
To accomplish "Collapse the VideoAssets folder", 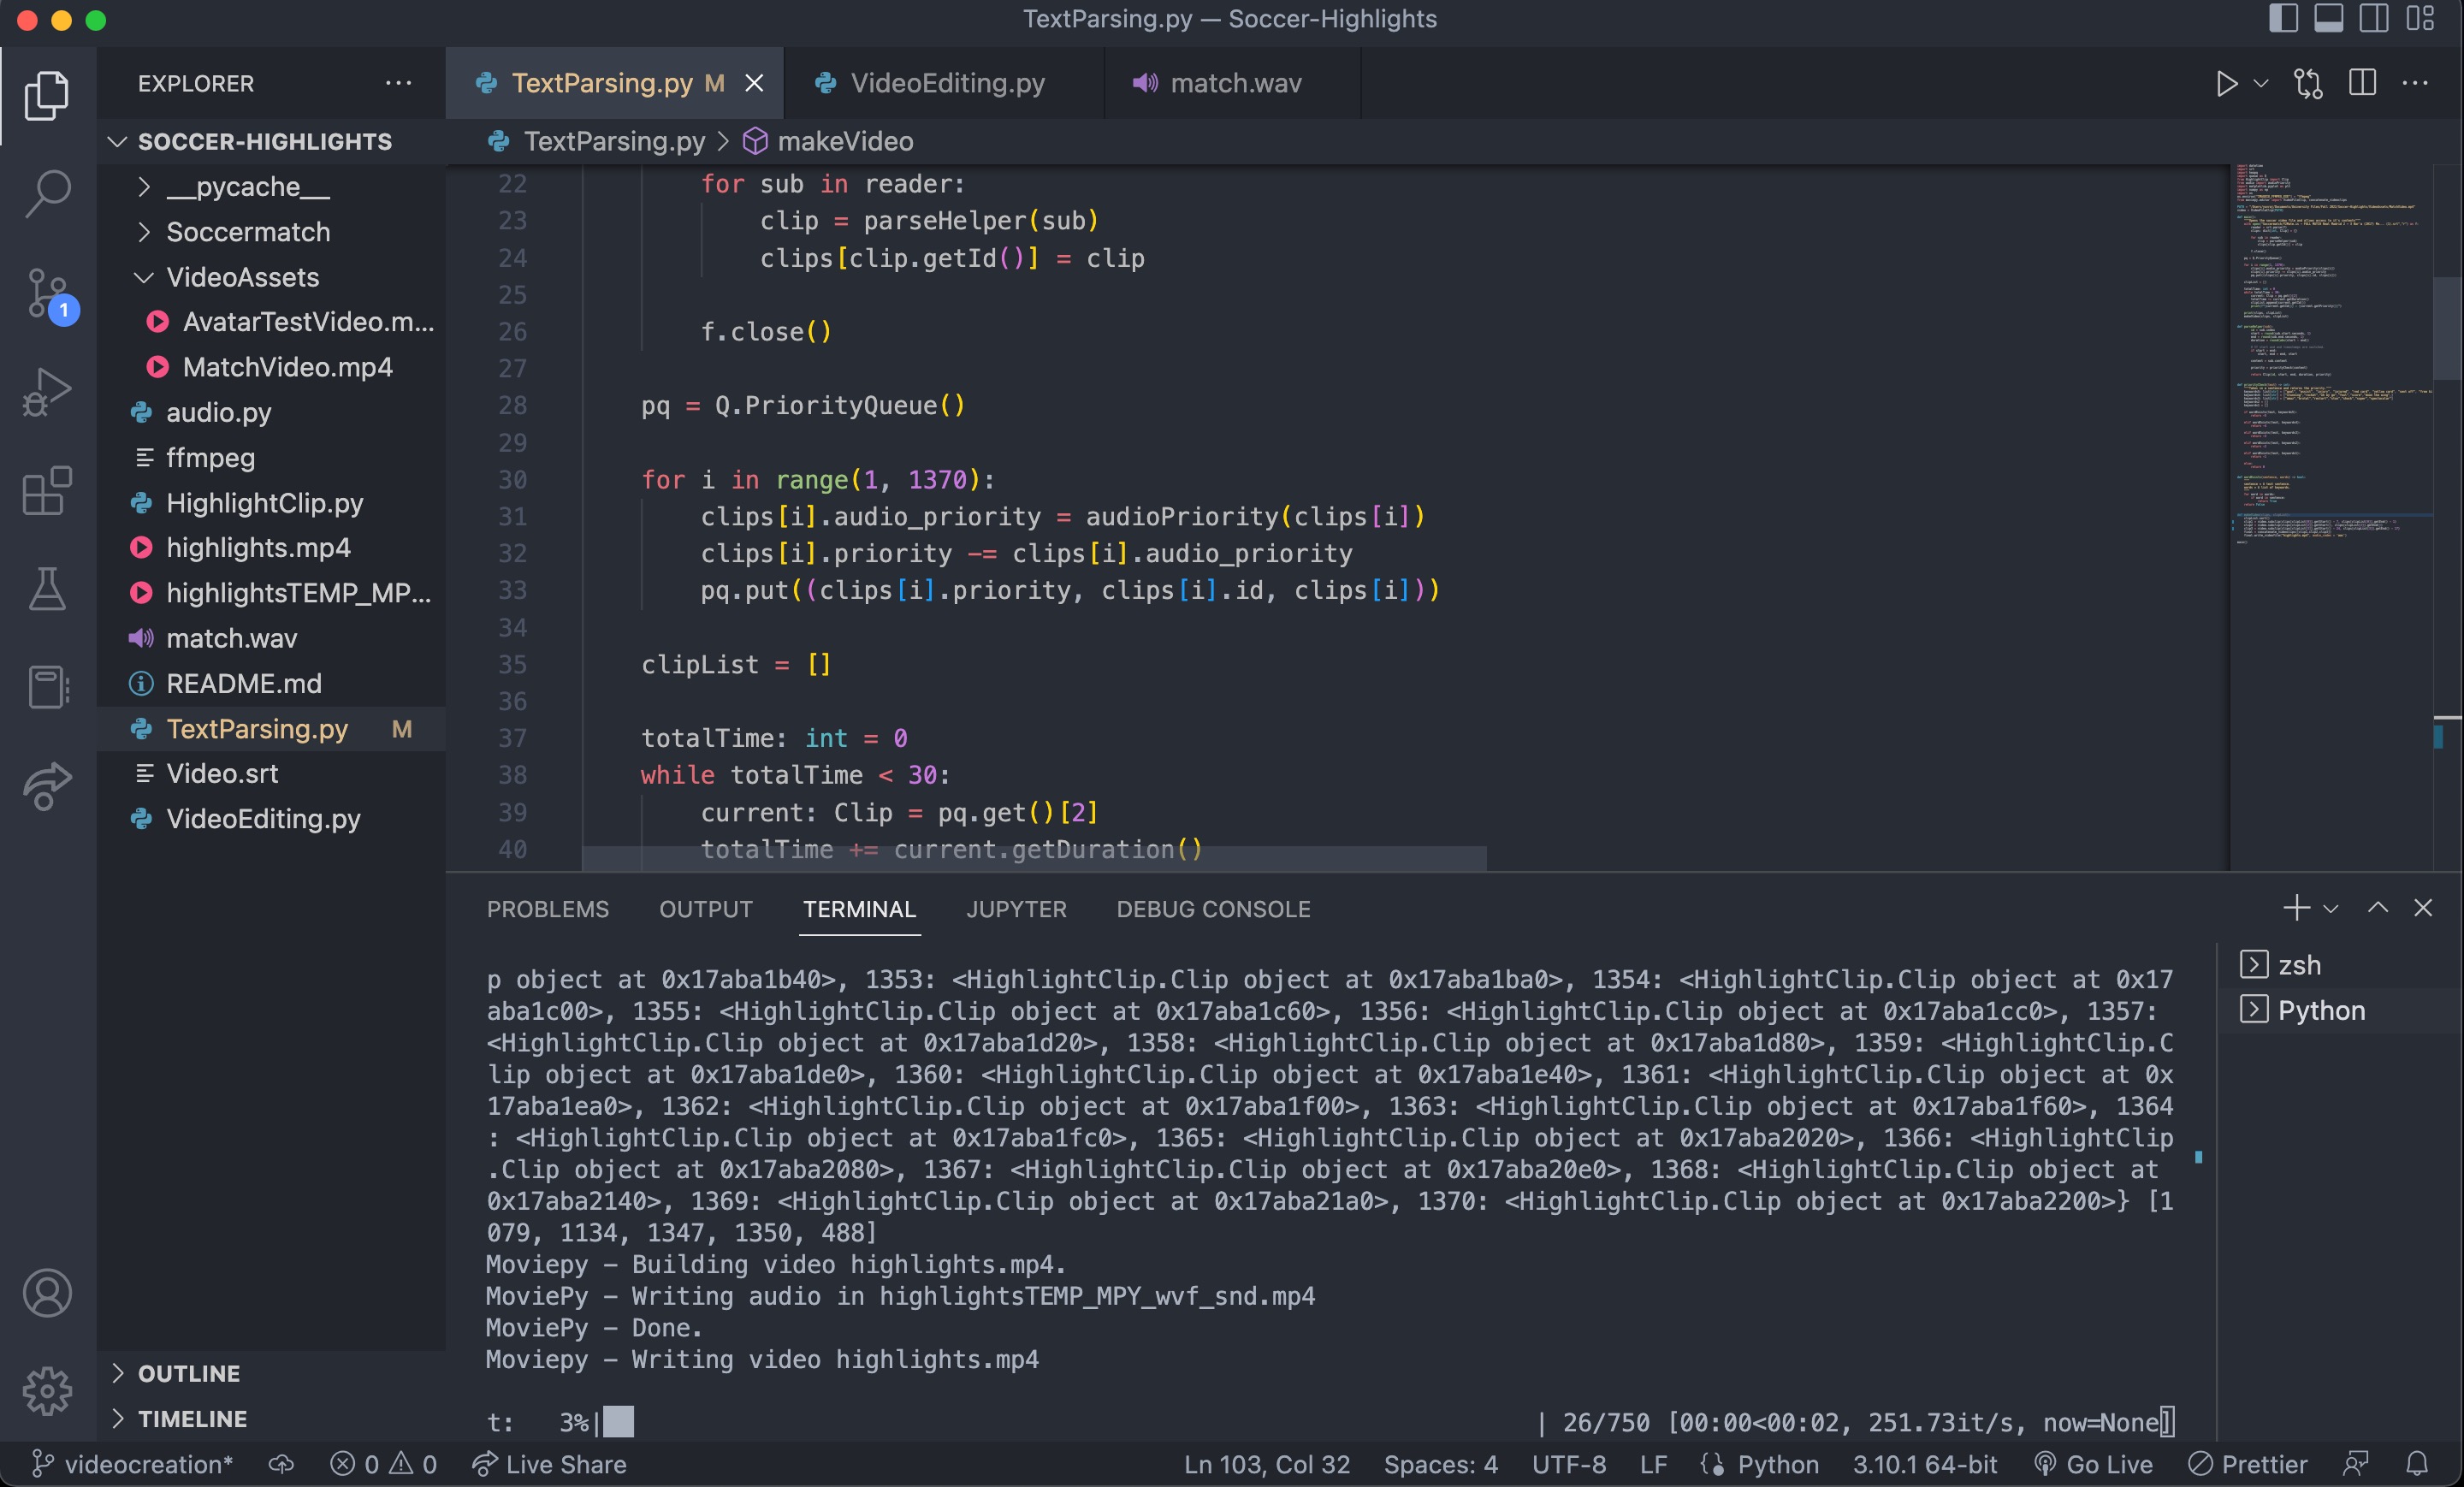I will (x=242, y=277).
